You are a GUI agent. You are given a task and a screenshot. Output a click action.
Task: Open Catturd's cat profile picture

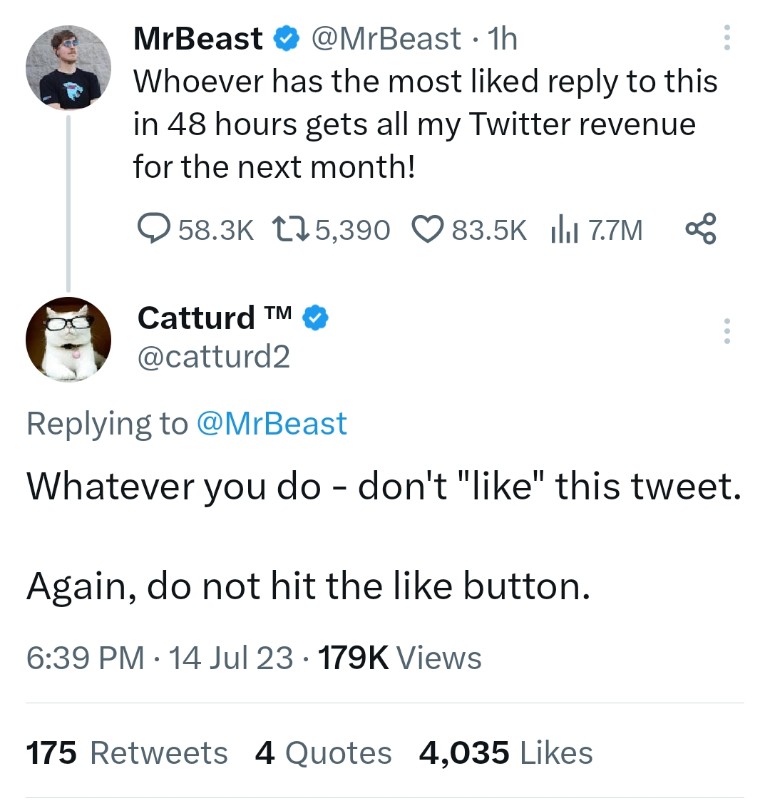click(x=67, y=340)
